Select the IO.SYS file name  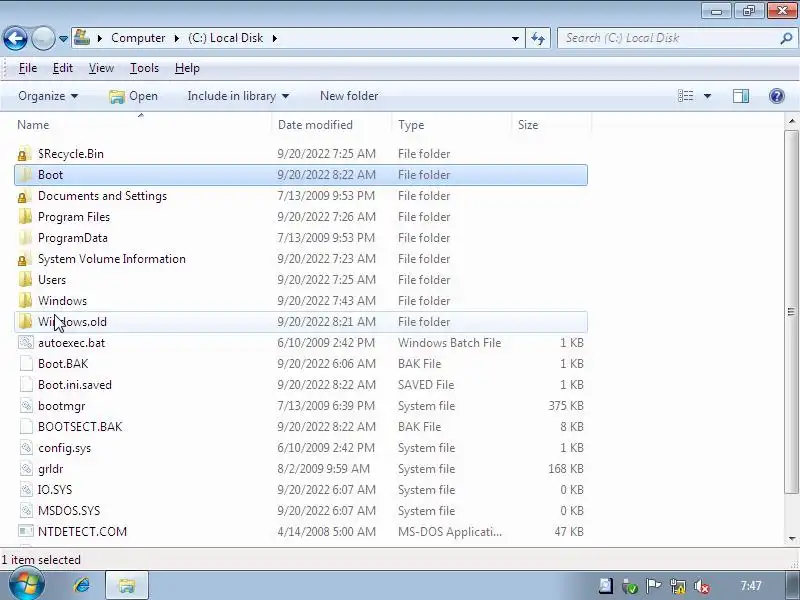(55, 490)
